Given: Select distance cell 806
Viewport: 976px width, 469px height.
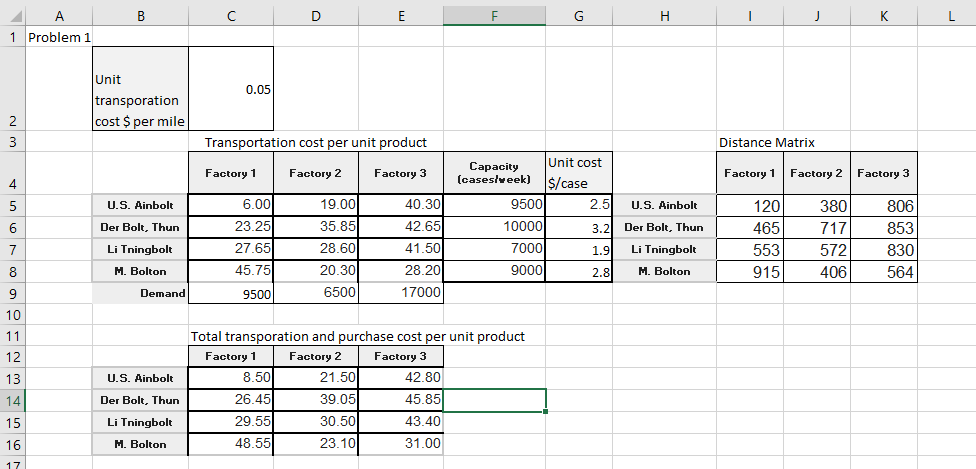Looking at the screenshot, I should click(884, 205).
